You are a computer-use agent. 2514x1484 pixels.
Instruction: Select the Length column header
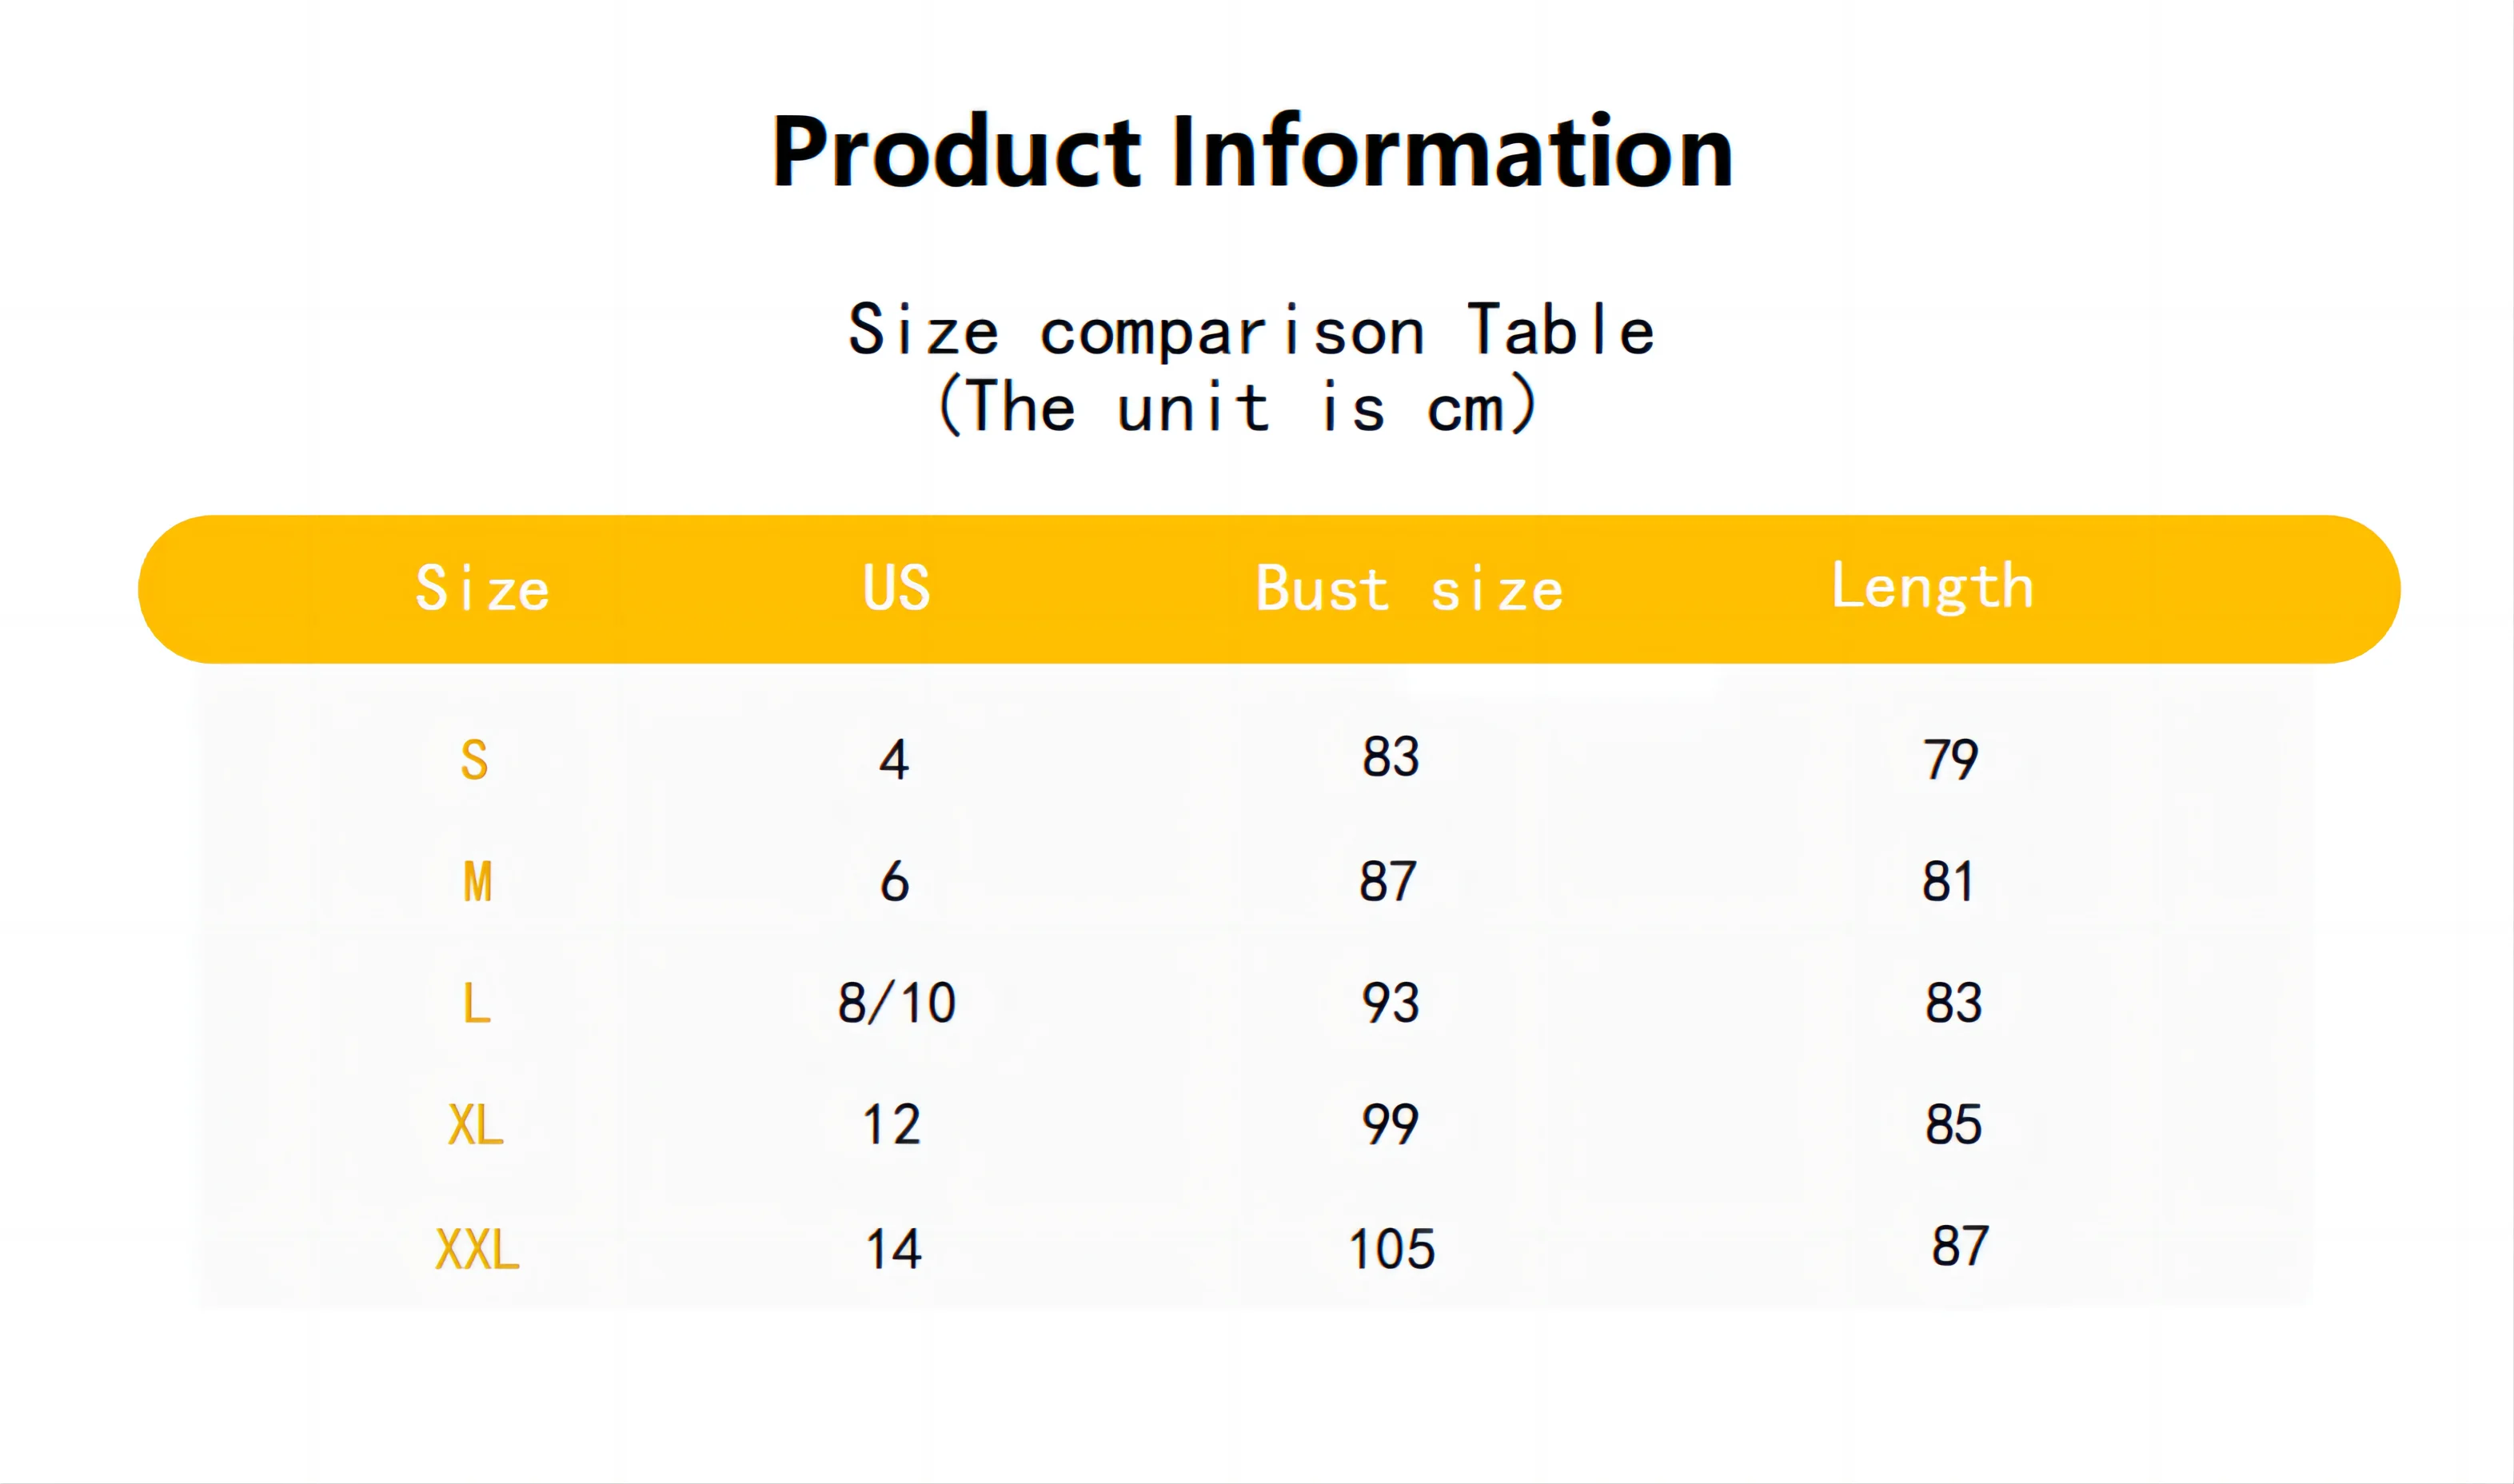click(x=1932, y=588)
